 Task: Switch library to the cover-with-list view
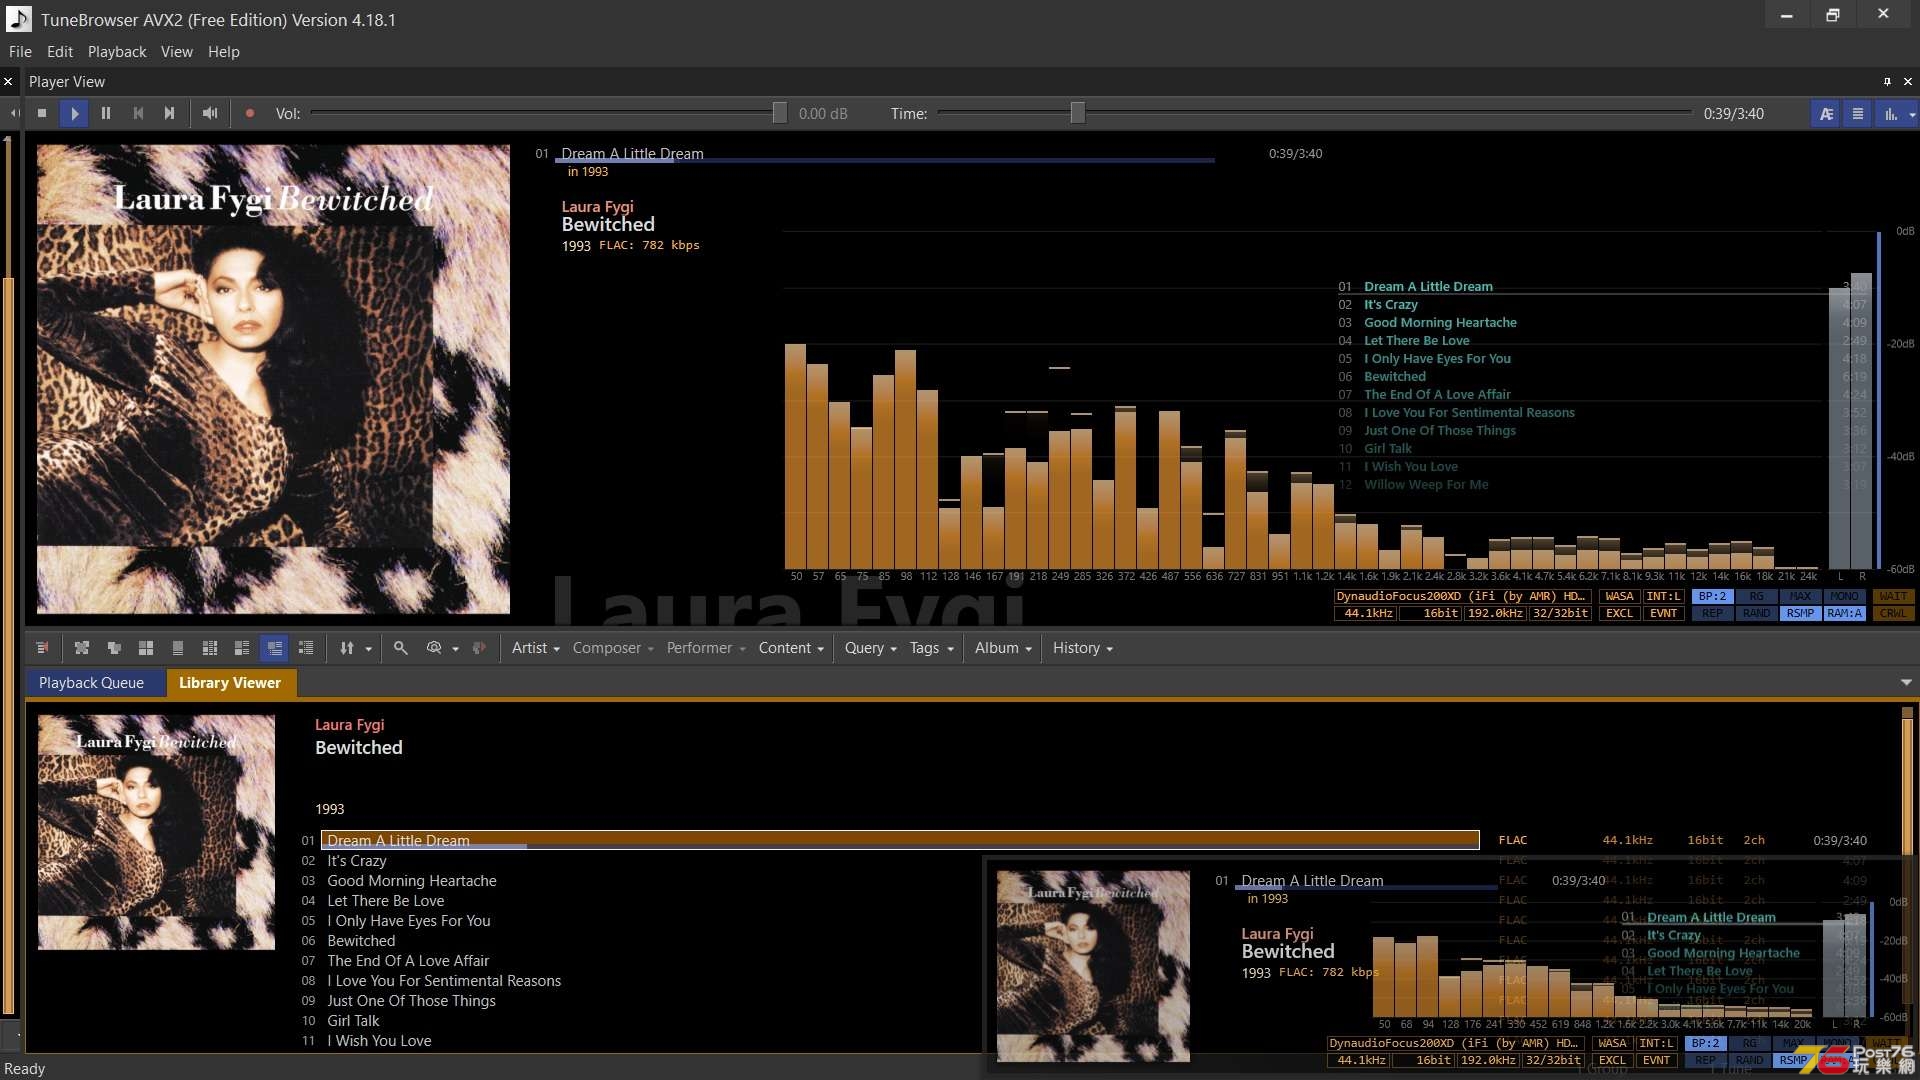coord(242,648)
